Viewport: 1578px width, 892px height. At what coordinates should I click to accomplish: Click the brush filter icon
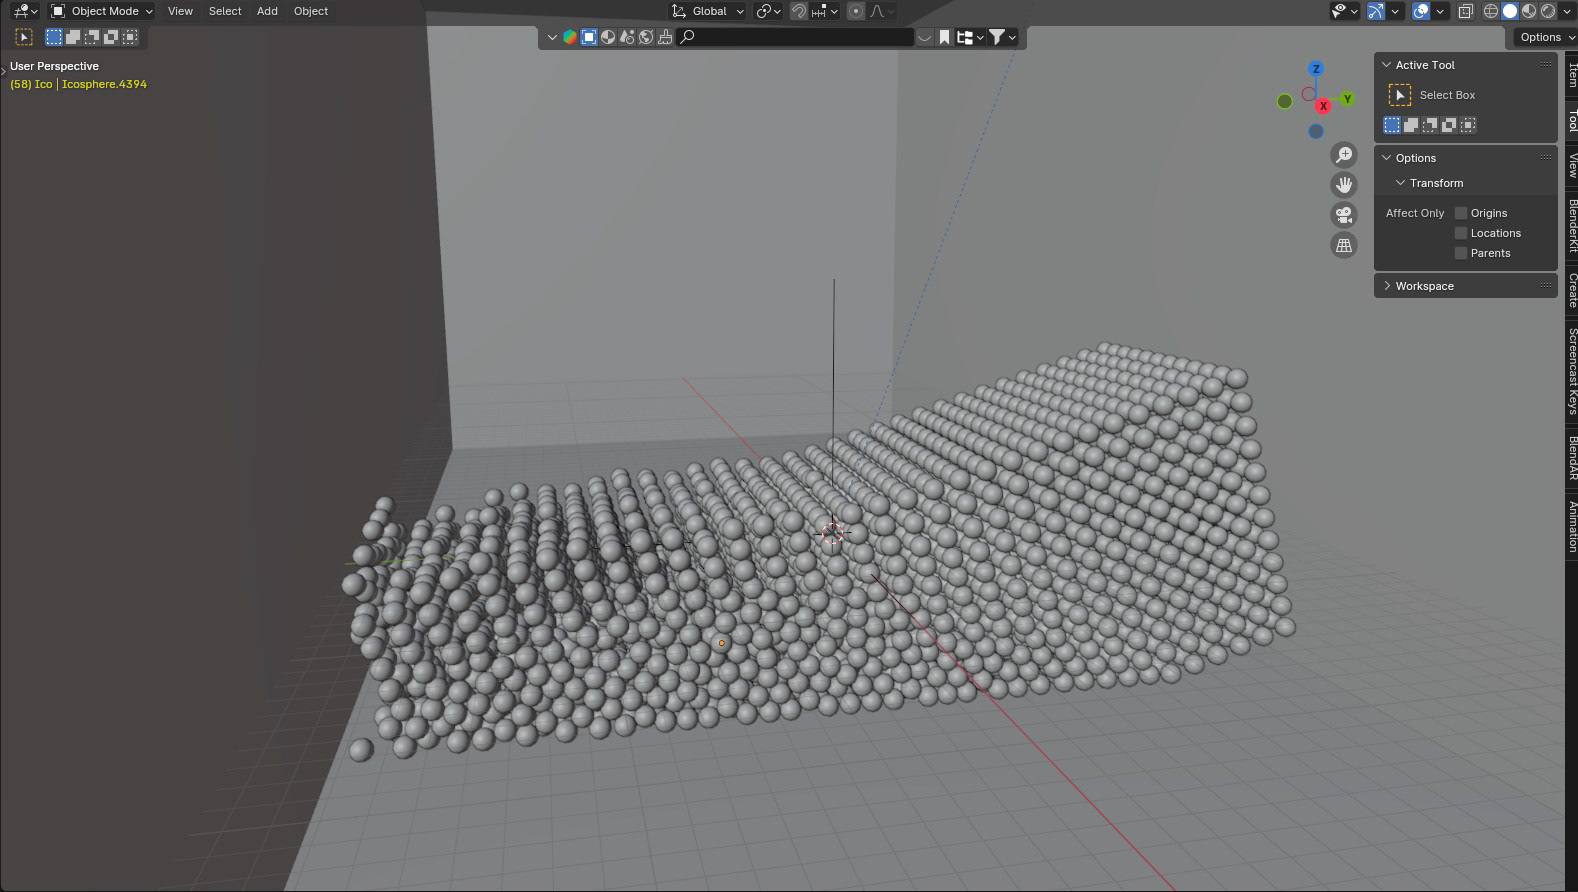665,37
